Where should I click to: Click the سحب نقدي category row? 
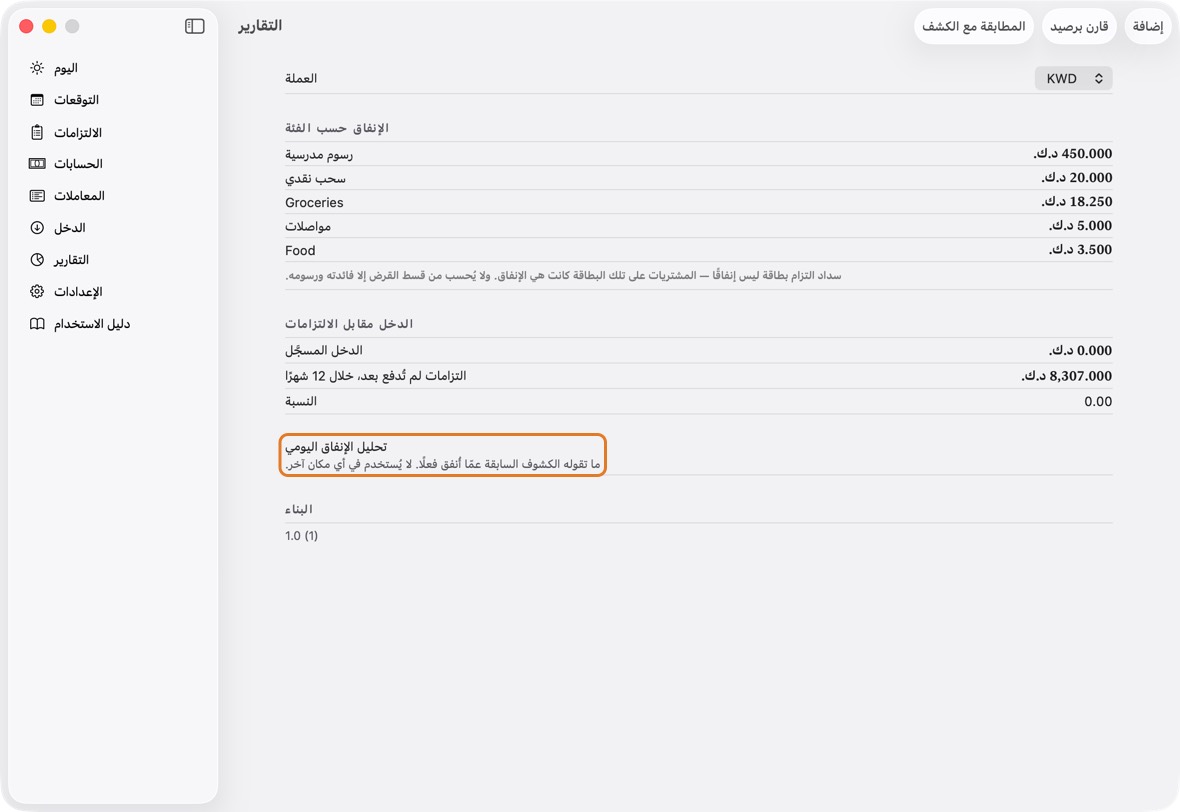tap(698, 178)
